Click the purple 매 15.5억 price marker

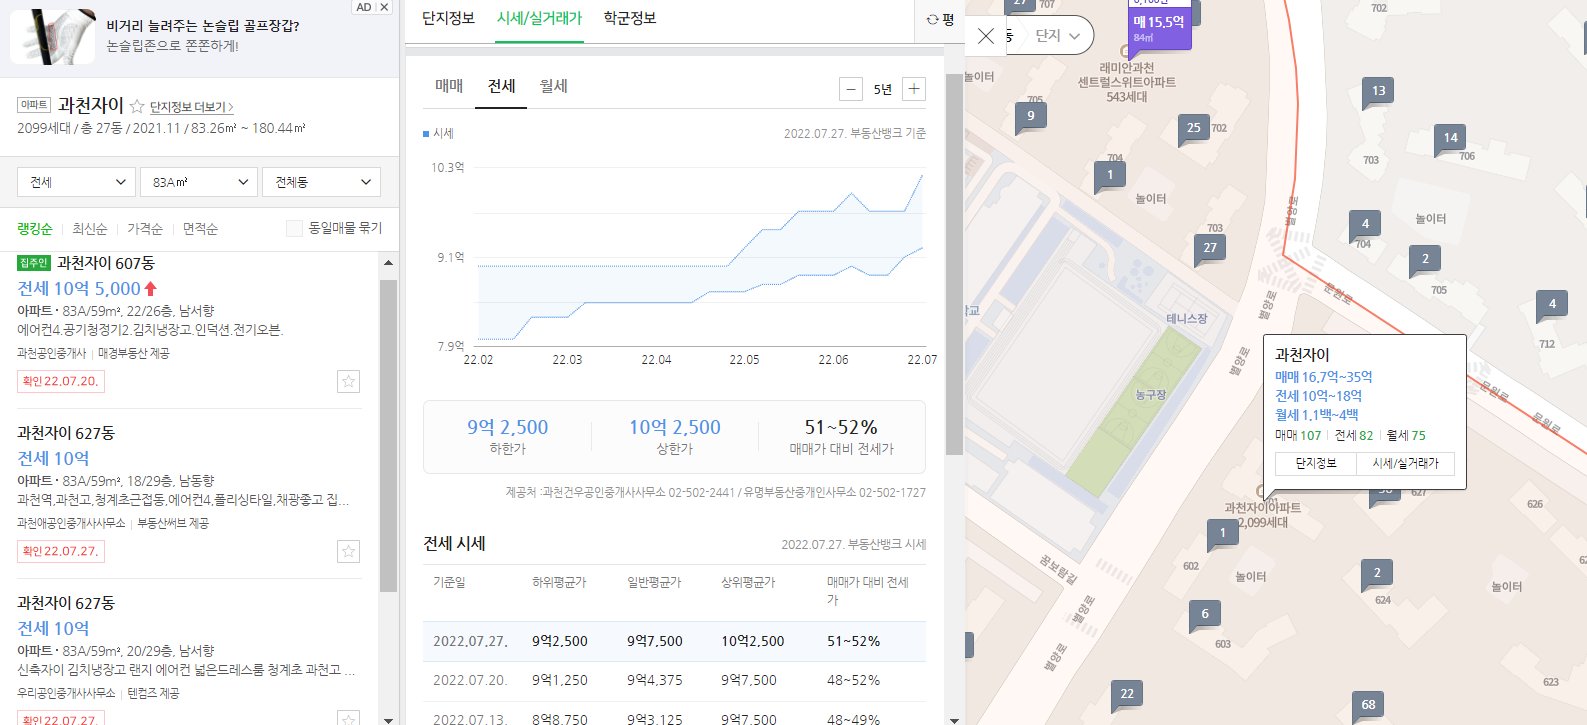pos(1159,28)
